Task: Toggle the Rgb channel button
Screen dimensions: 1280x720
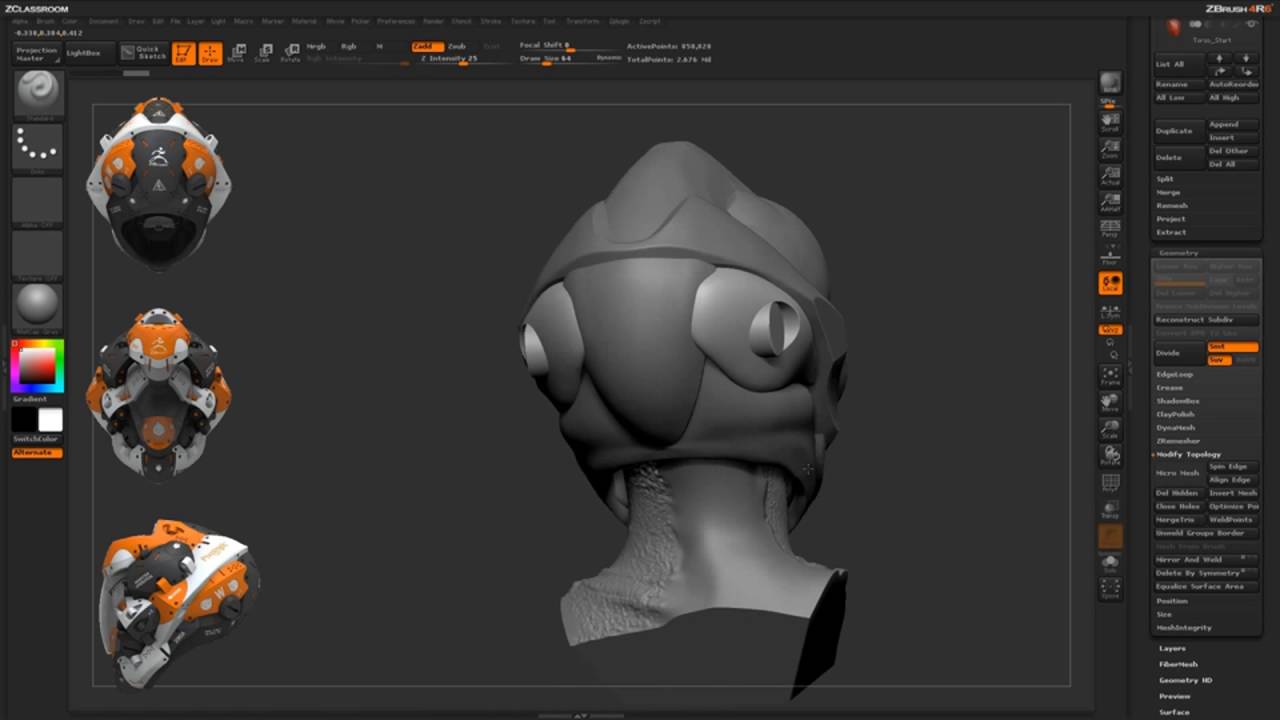Action: (x=349, y=46)
